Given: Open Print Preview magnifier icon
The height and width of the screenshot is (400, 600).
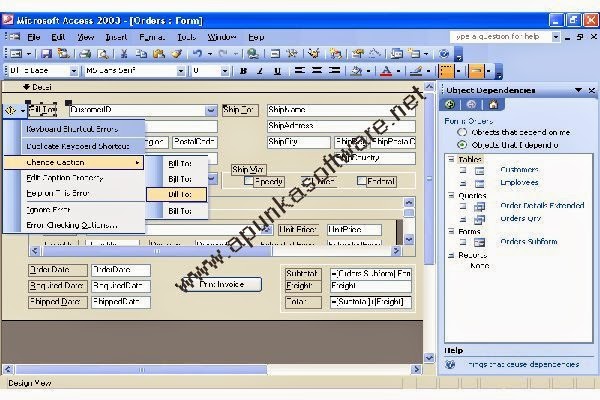Looking at the screenshot, I should tap(103, 54).
